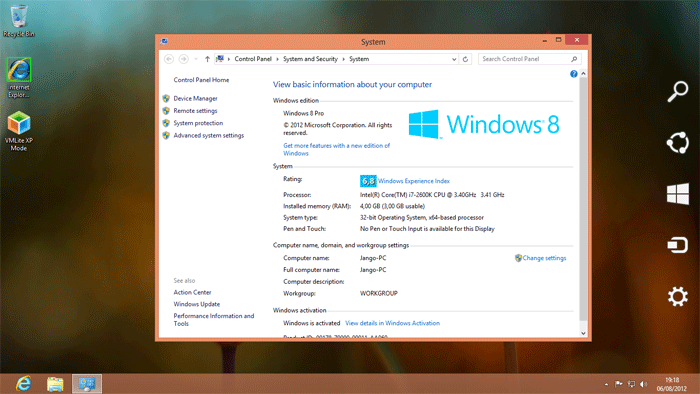Expand the chevron before Control Panel breadcrumb
The width and height of the screenshot is (700, 394).
click(x=229, y=59)
